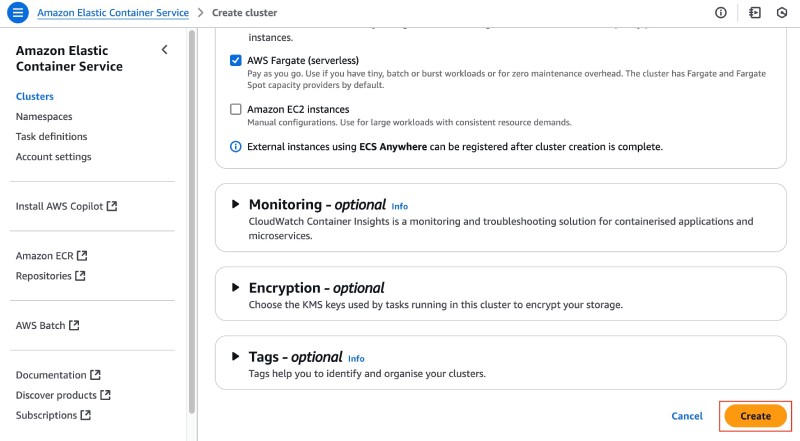
Task: Open the Subscriptions link
Action: (46, 415)
